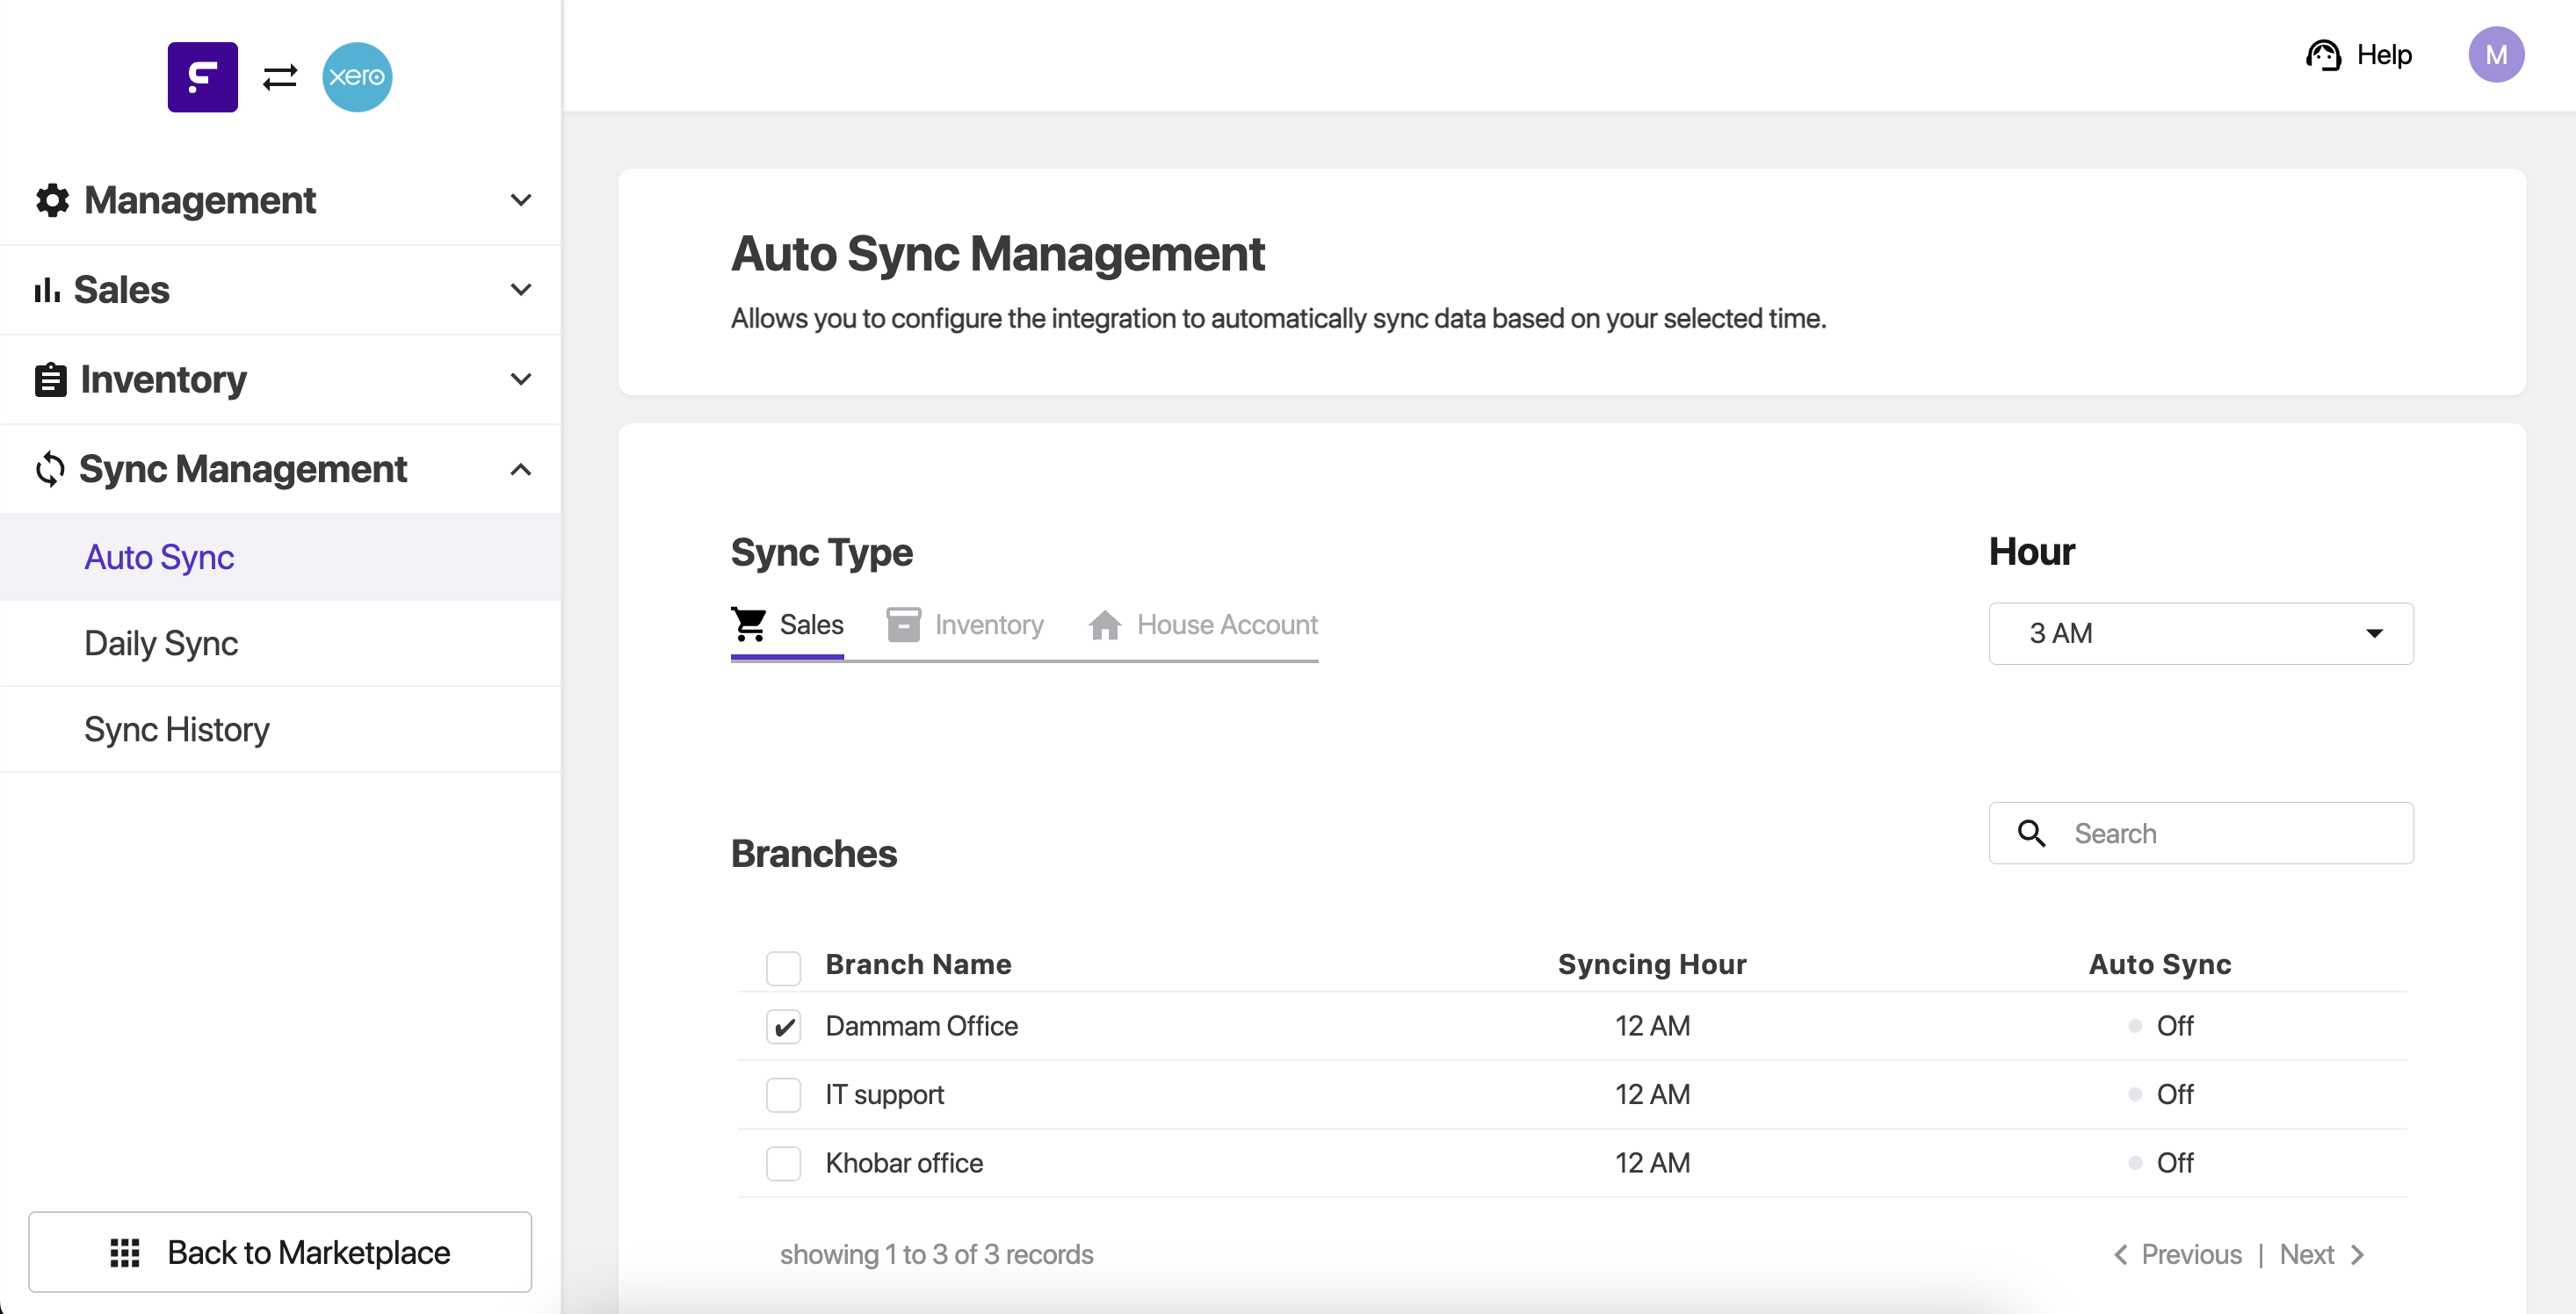Click the Foodics purple logo icon
2576x1314 pixels.
click(x=202, y=77)
